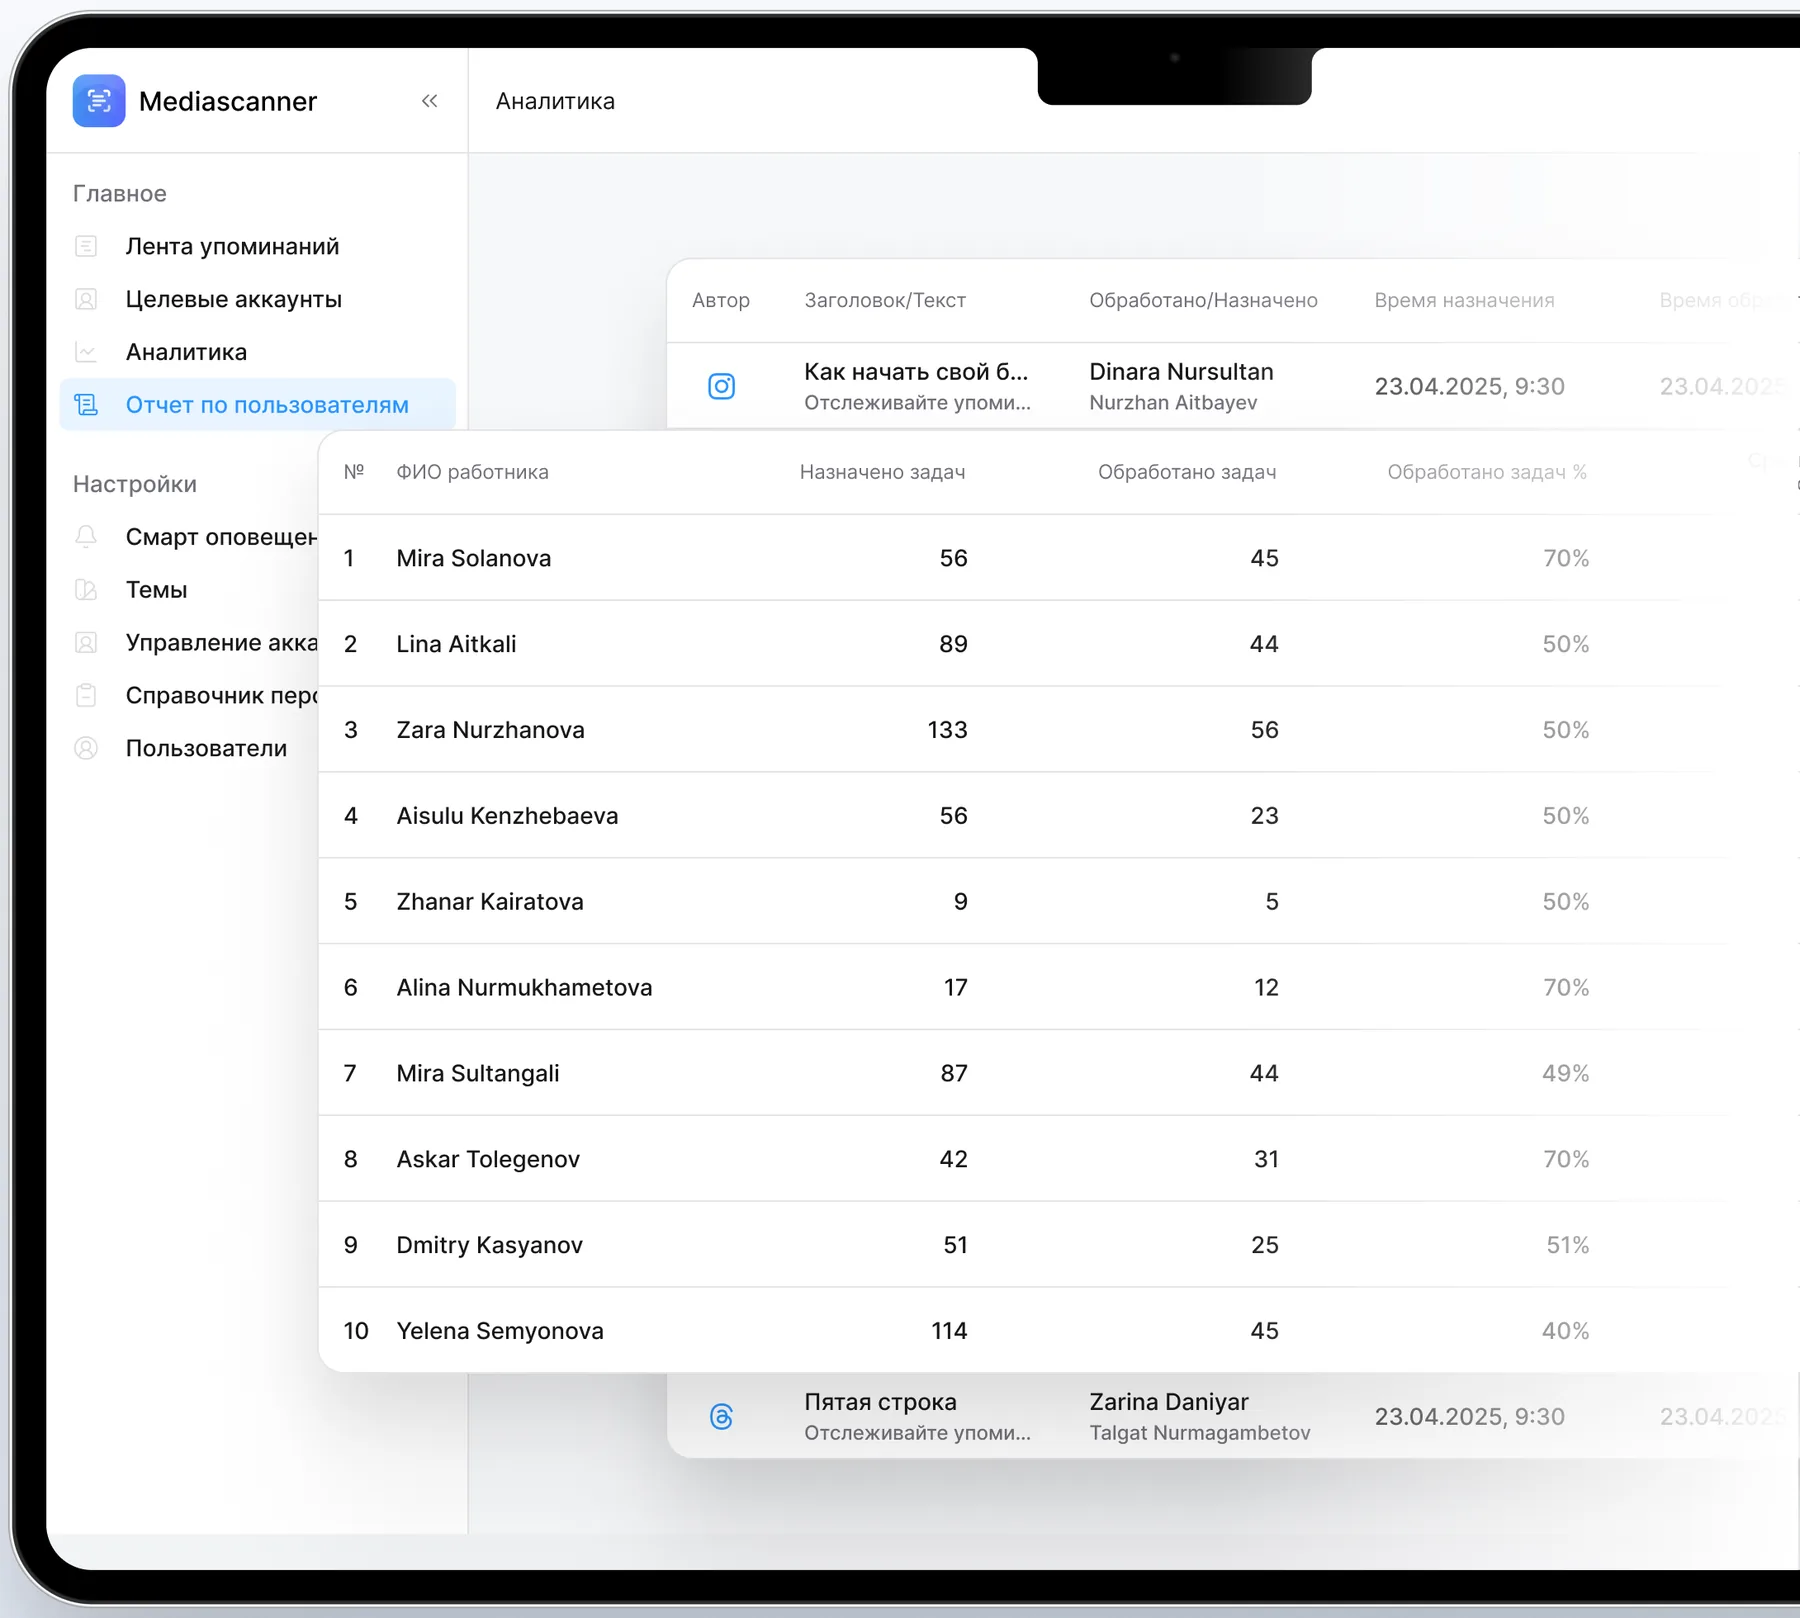Click the Автор column header

tap(721, 300)
